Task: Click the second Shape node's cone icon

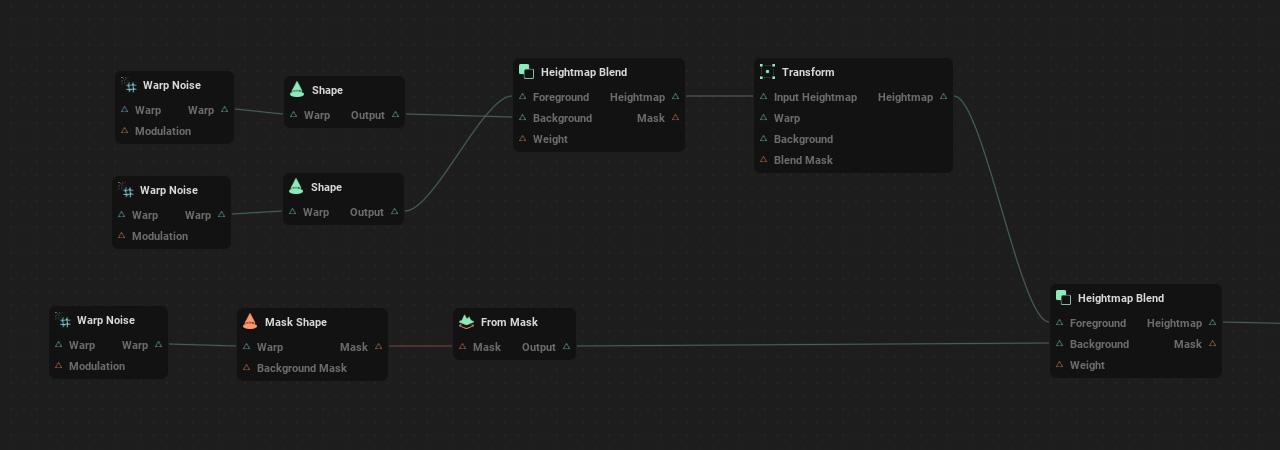Action: coord(296,187)
